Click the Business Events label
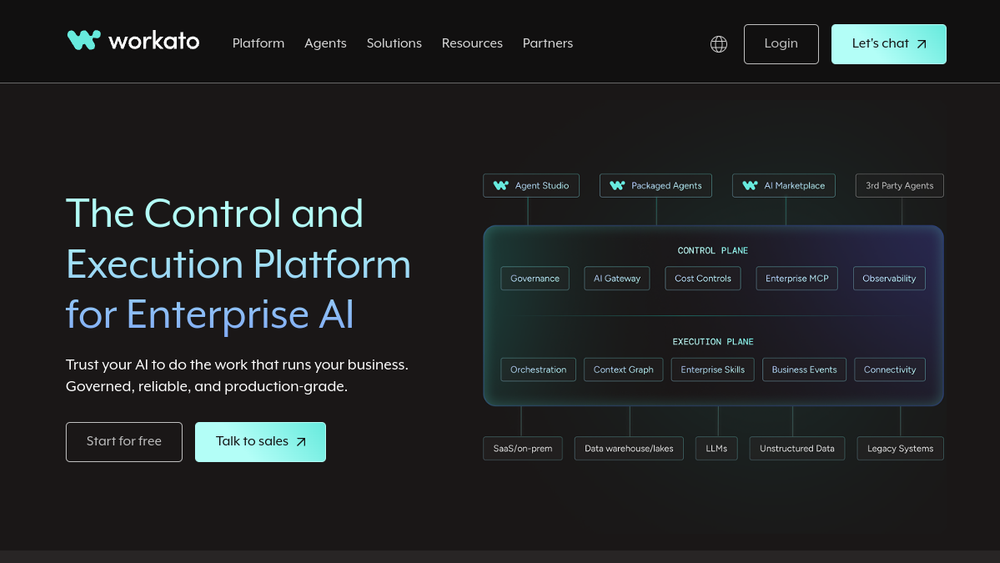Screen dimensions: 1000x563 click(804, 370)
